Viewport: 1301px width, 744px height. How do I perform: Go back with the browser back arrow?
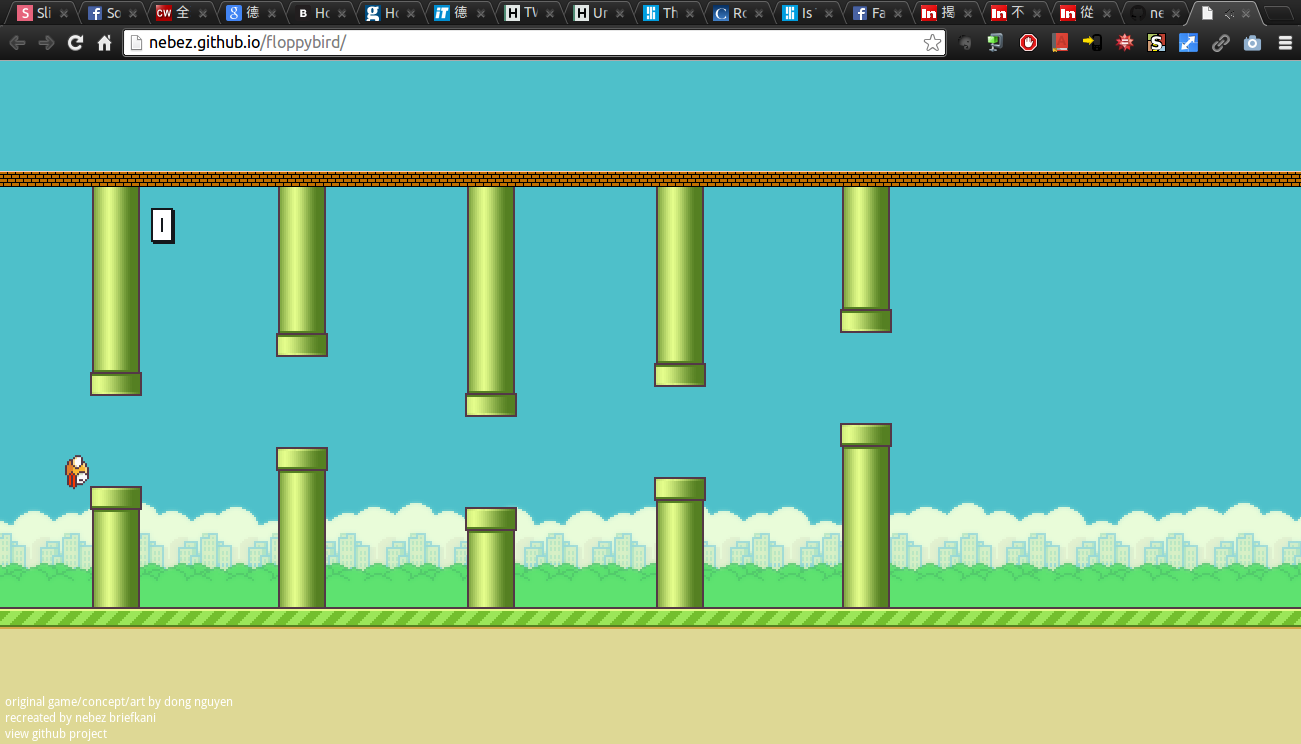click(x=17, y=43)
